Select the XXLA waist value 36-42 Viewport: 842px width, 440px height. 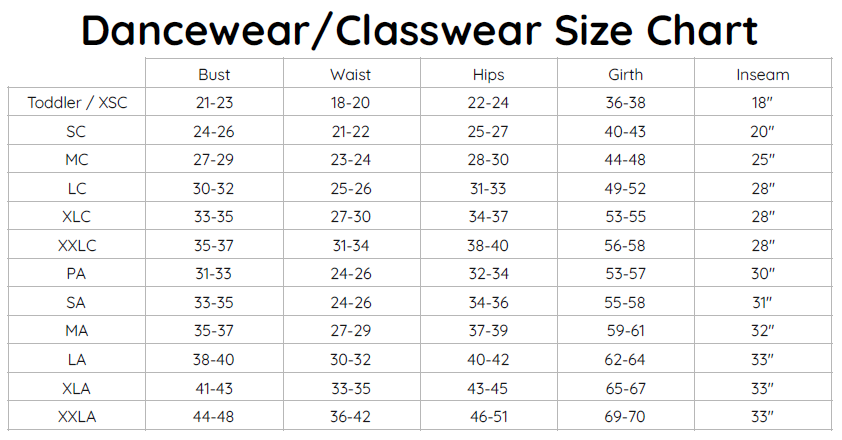coord(351,415)
